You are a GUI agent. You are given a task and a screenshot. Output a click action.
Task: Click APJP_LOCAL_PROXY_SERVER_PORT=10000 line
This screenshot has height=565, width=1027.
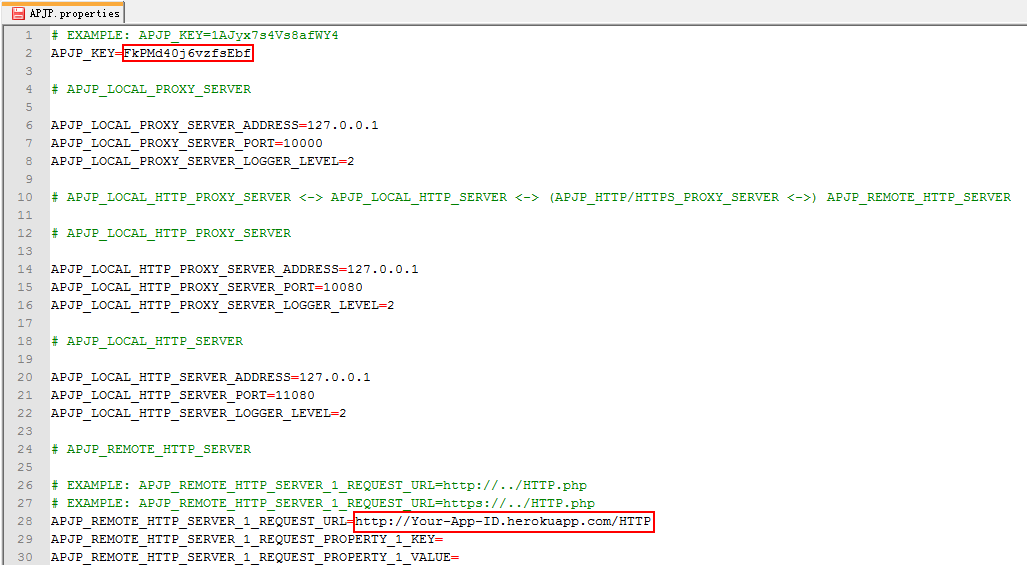coord(187,143)
